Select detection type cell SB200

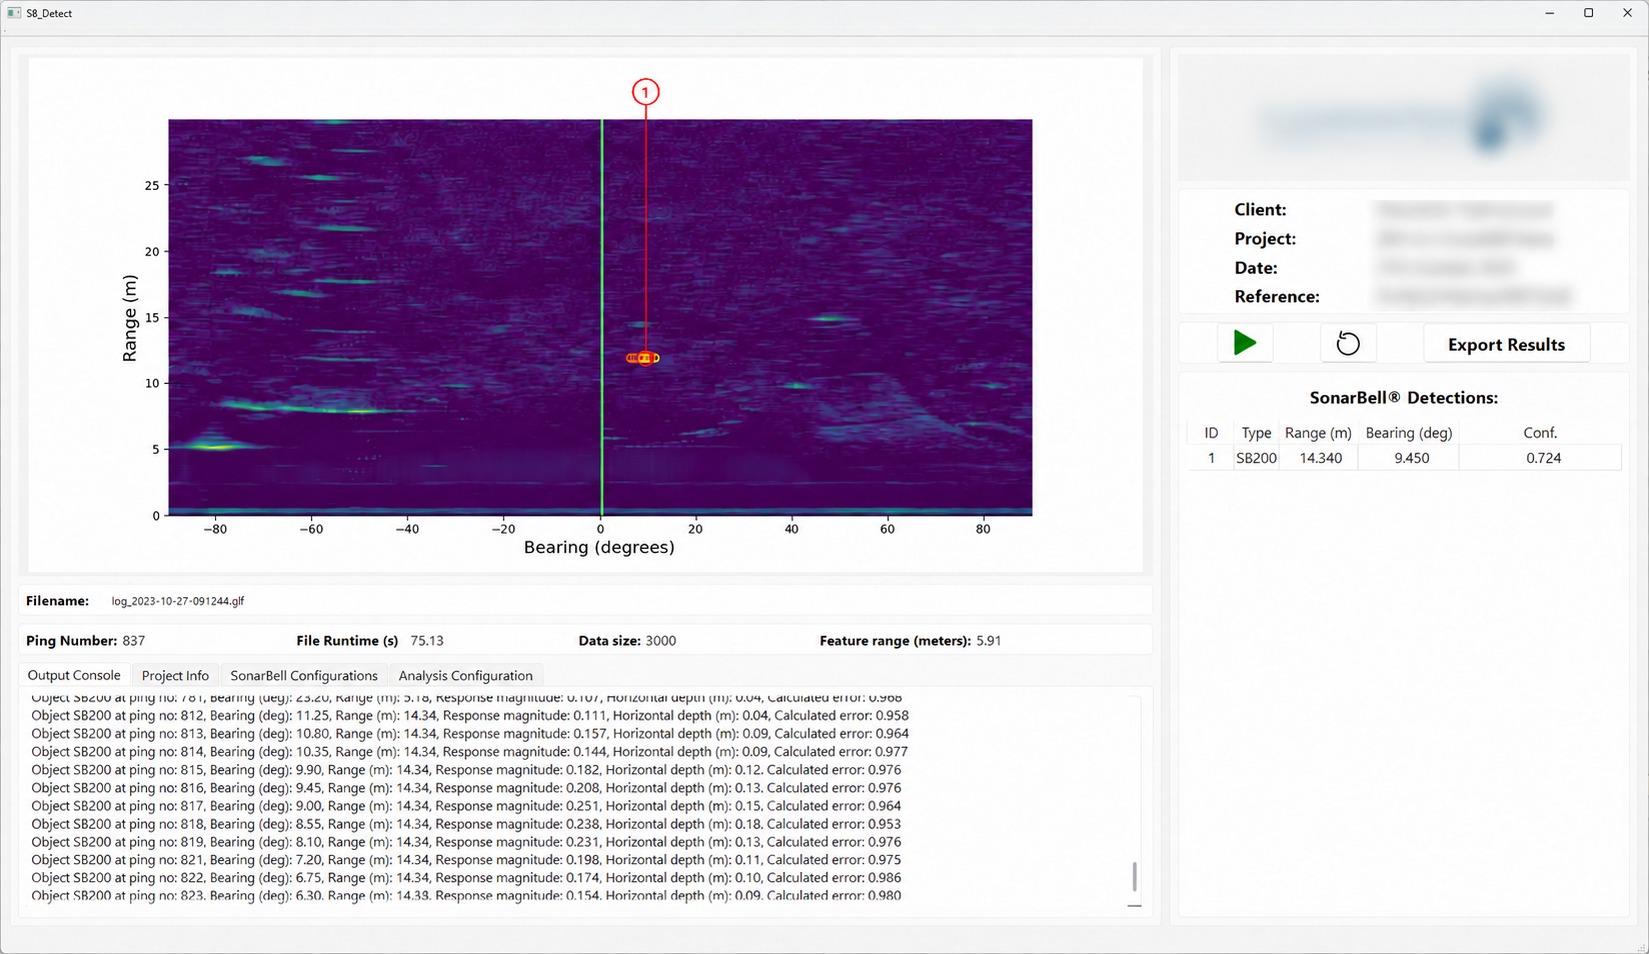[1256, 458]
